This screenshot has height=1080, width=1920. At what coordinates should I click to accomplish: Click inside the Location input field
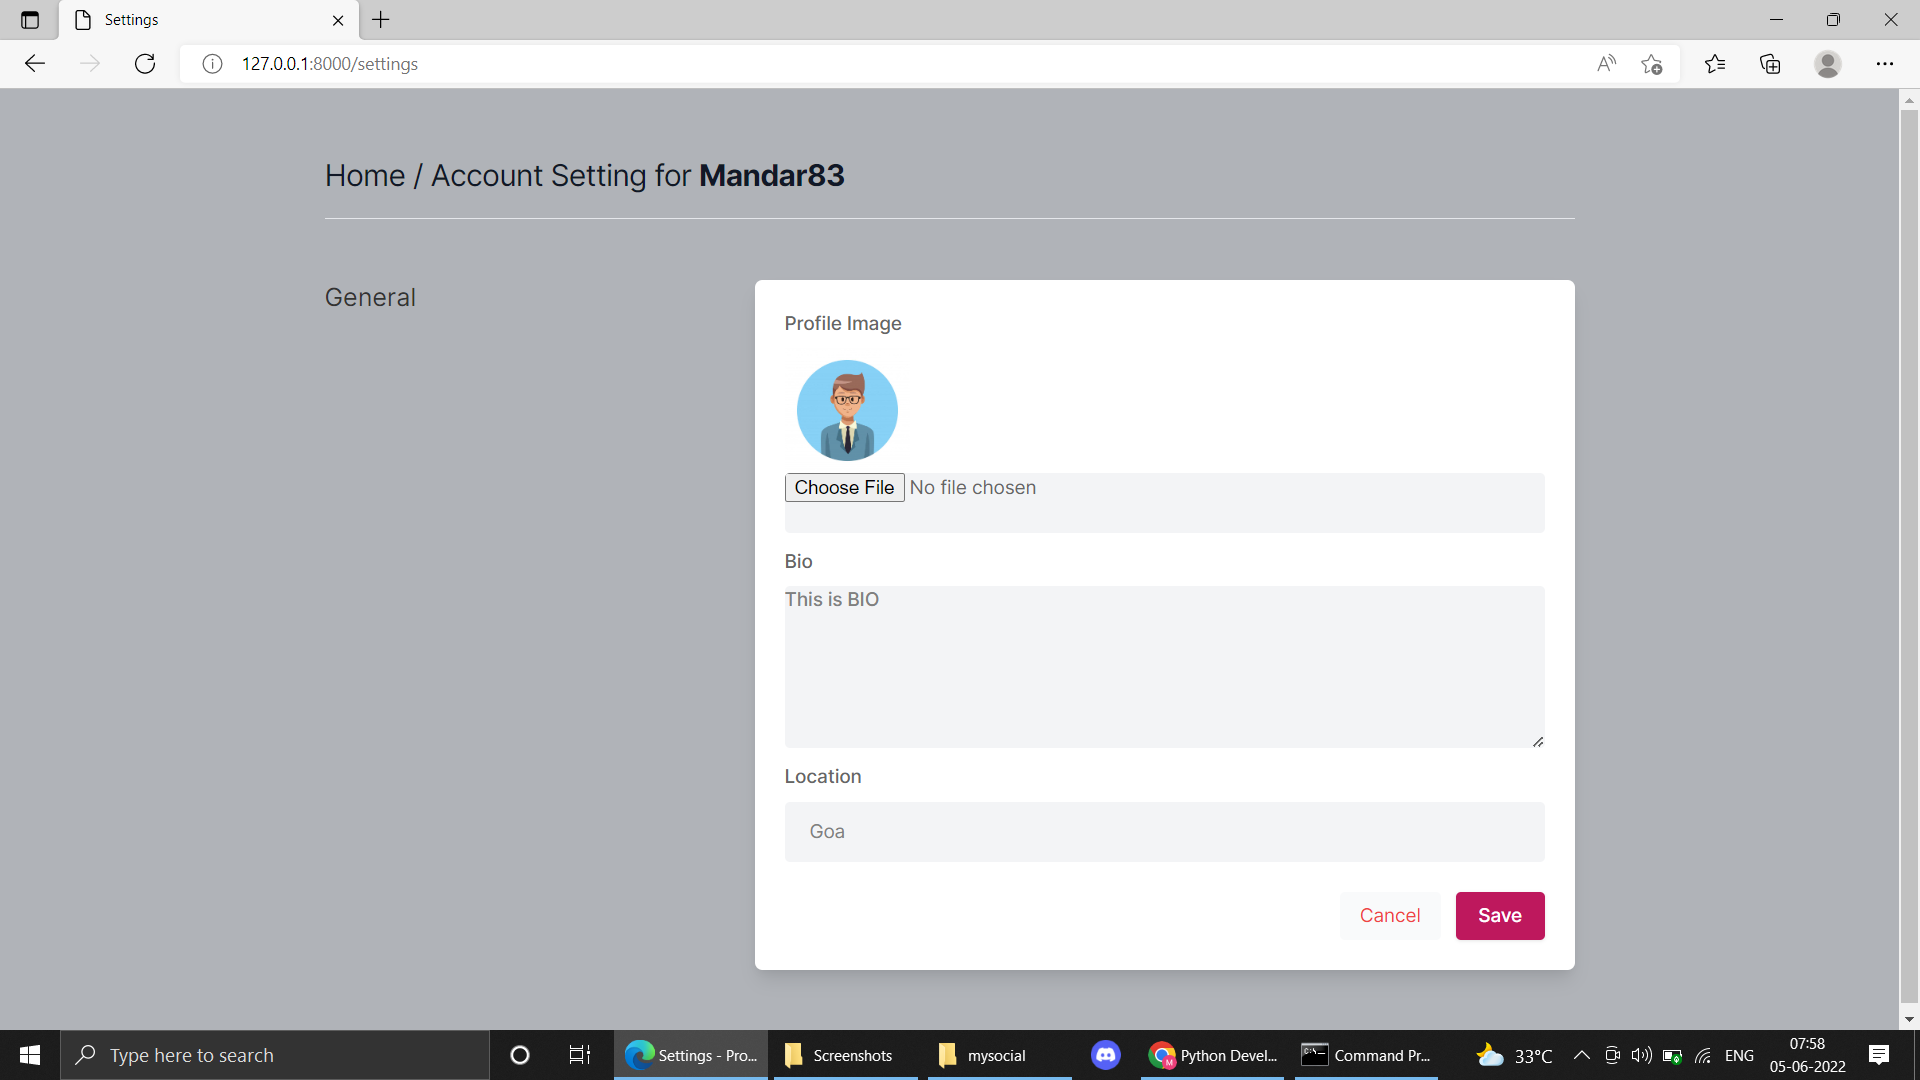[1164, 831]
